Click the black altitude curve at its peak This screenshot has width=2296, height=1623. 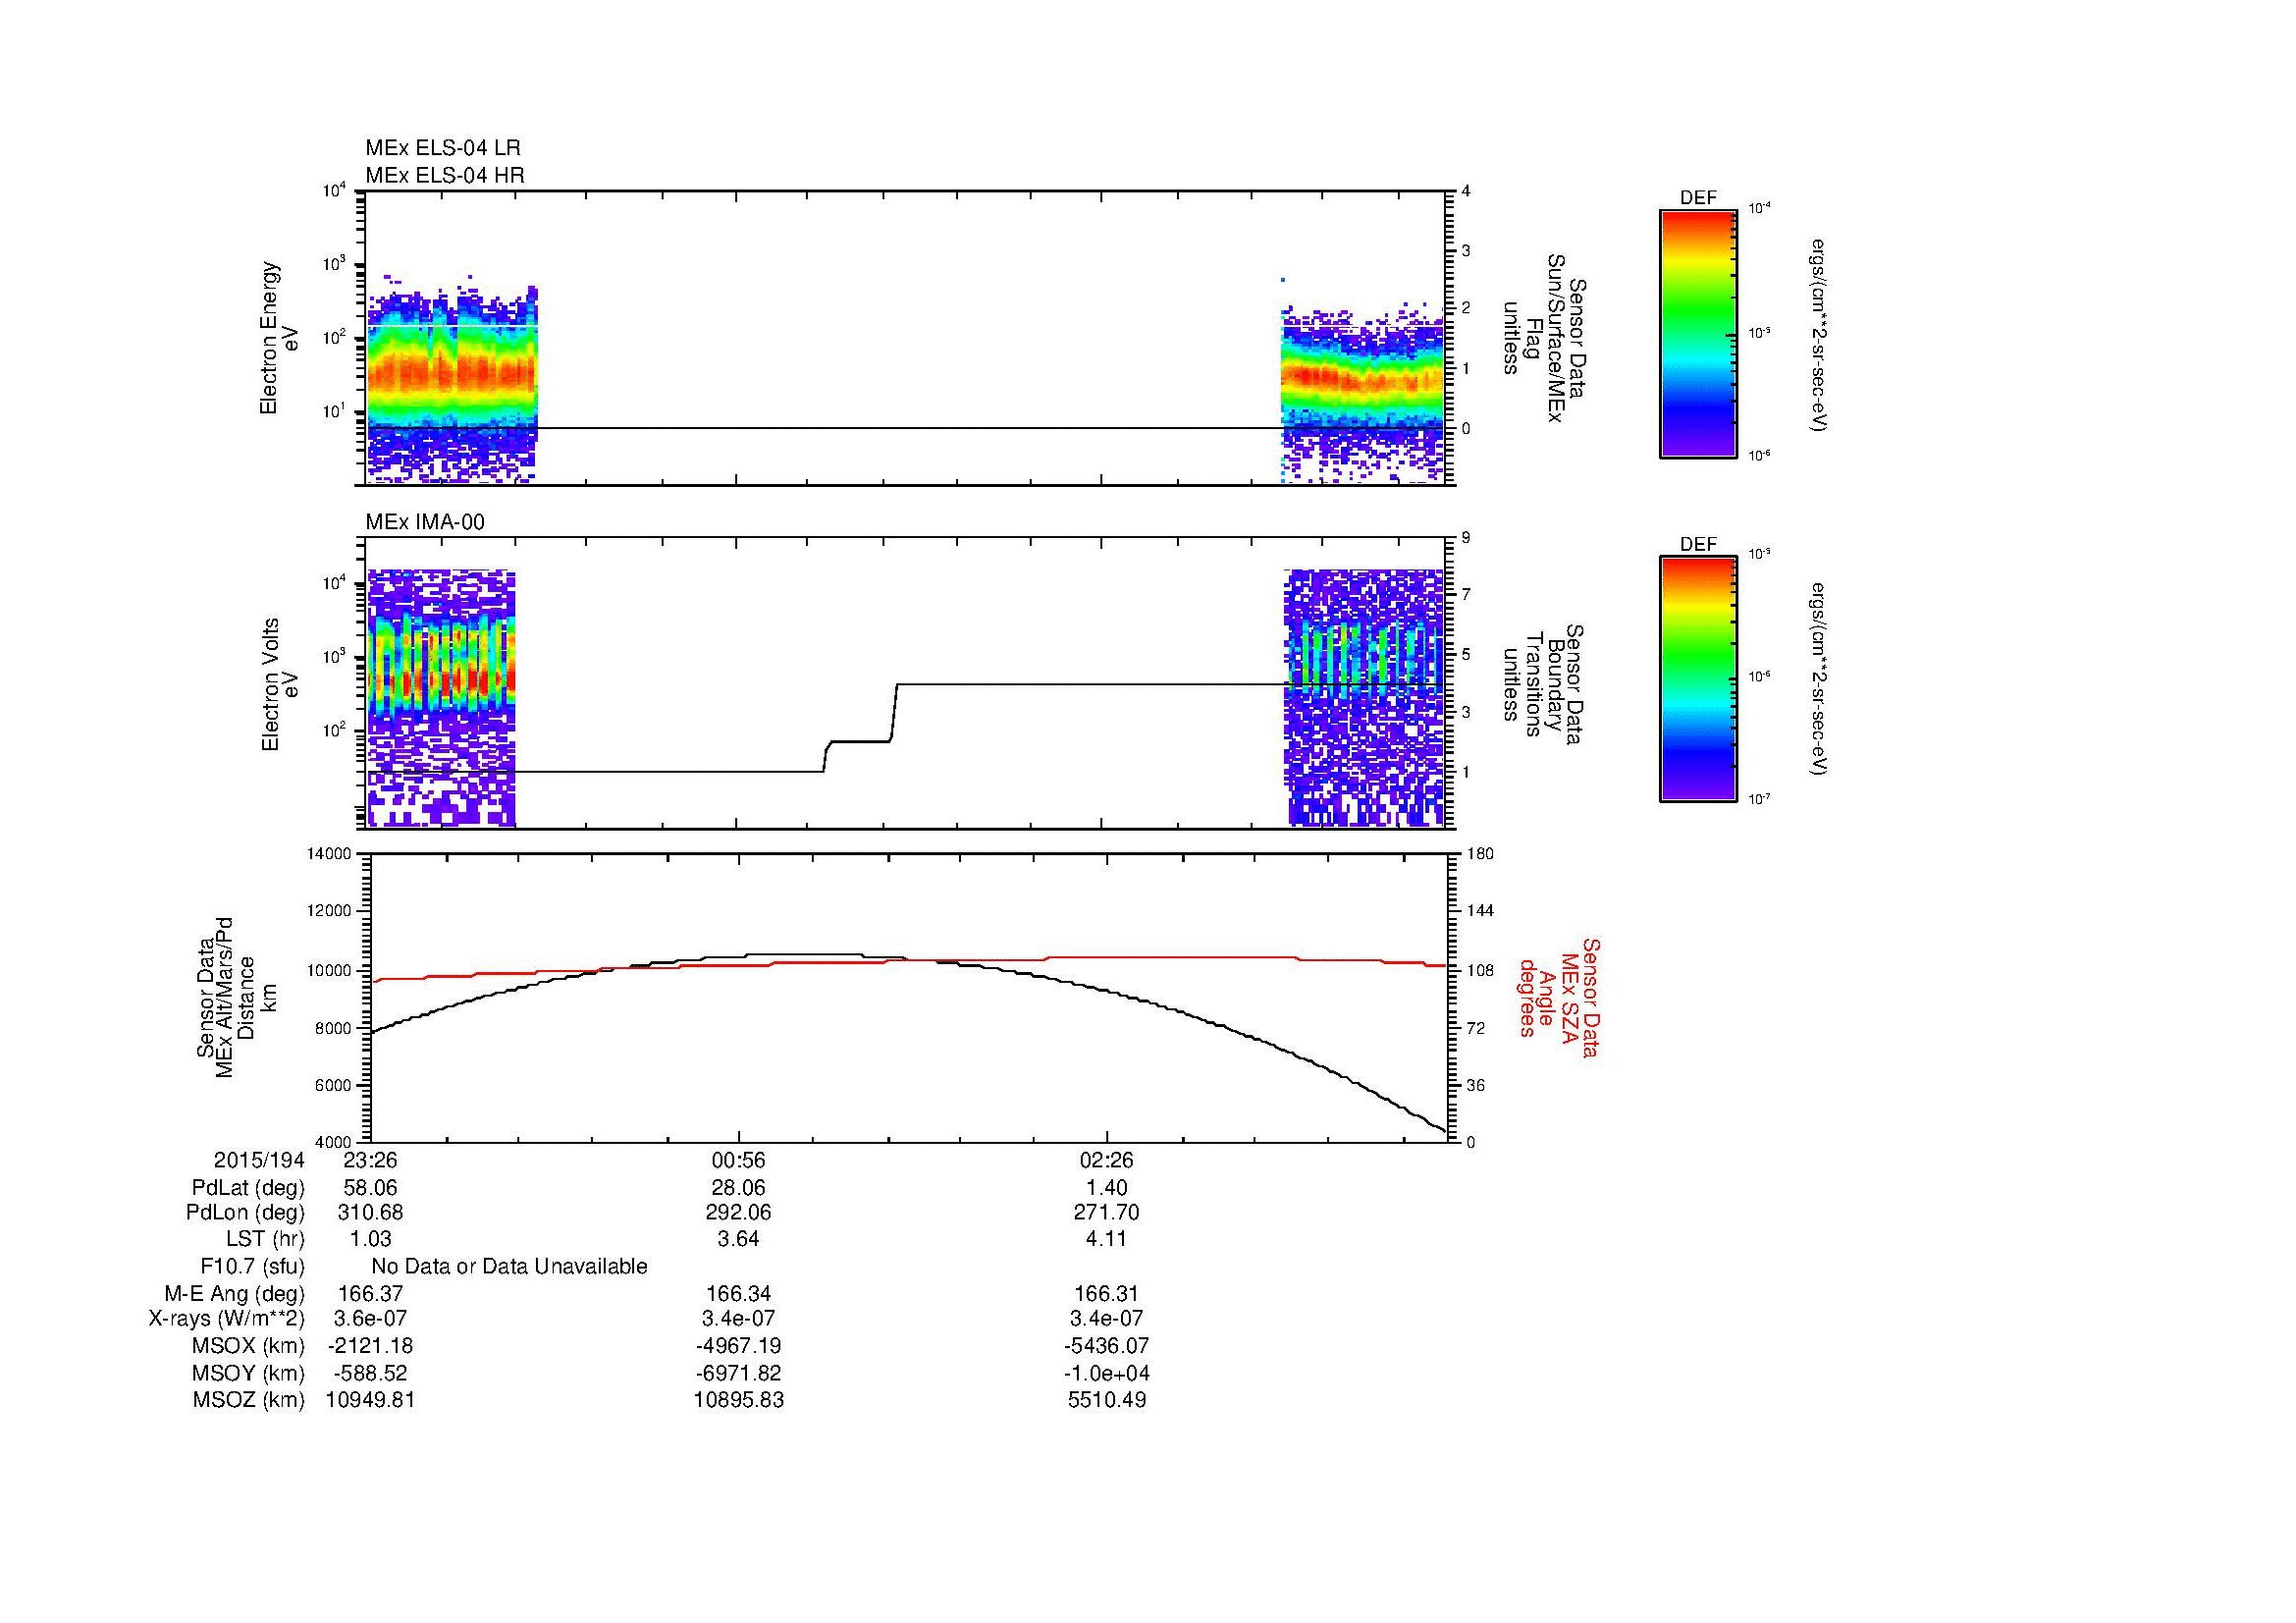[x=805, y=954]
